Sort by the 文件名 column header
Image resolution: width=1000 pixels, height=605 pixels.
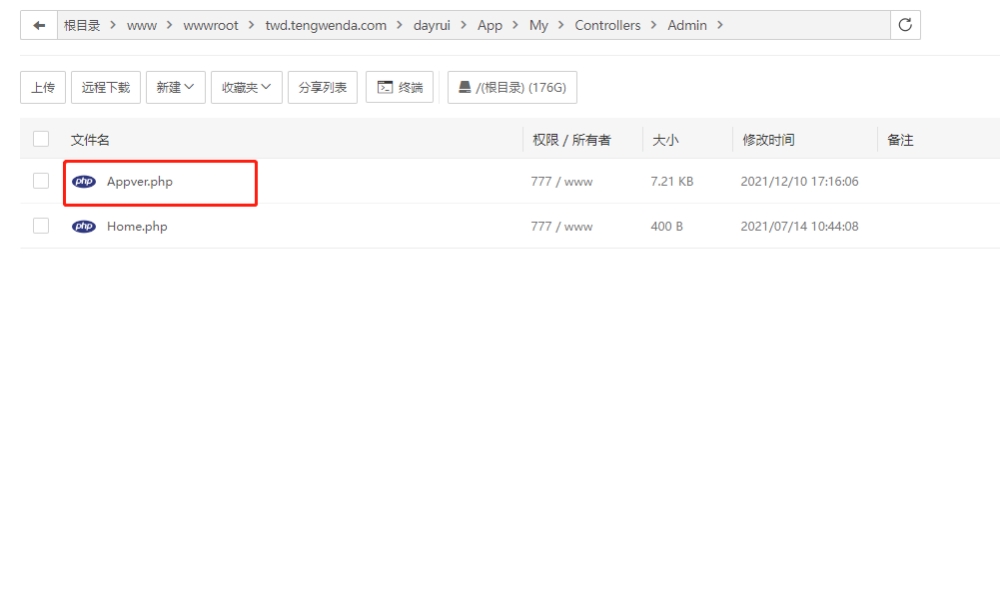(x=90, y=140)
